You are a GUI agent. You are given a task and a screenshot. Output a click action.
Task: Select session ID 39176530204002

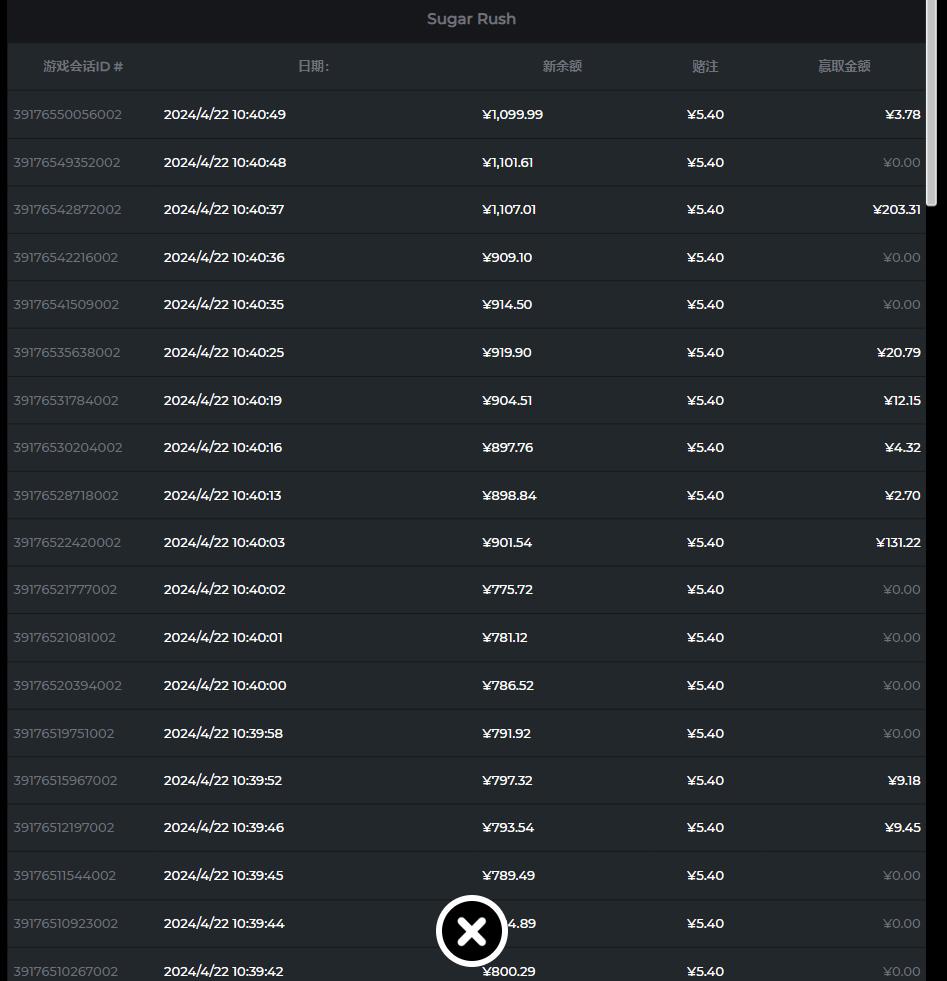click(68, 447)
